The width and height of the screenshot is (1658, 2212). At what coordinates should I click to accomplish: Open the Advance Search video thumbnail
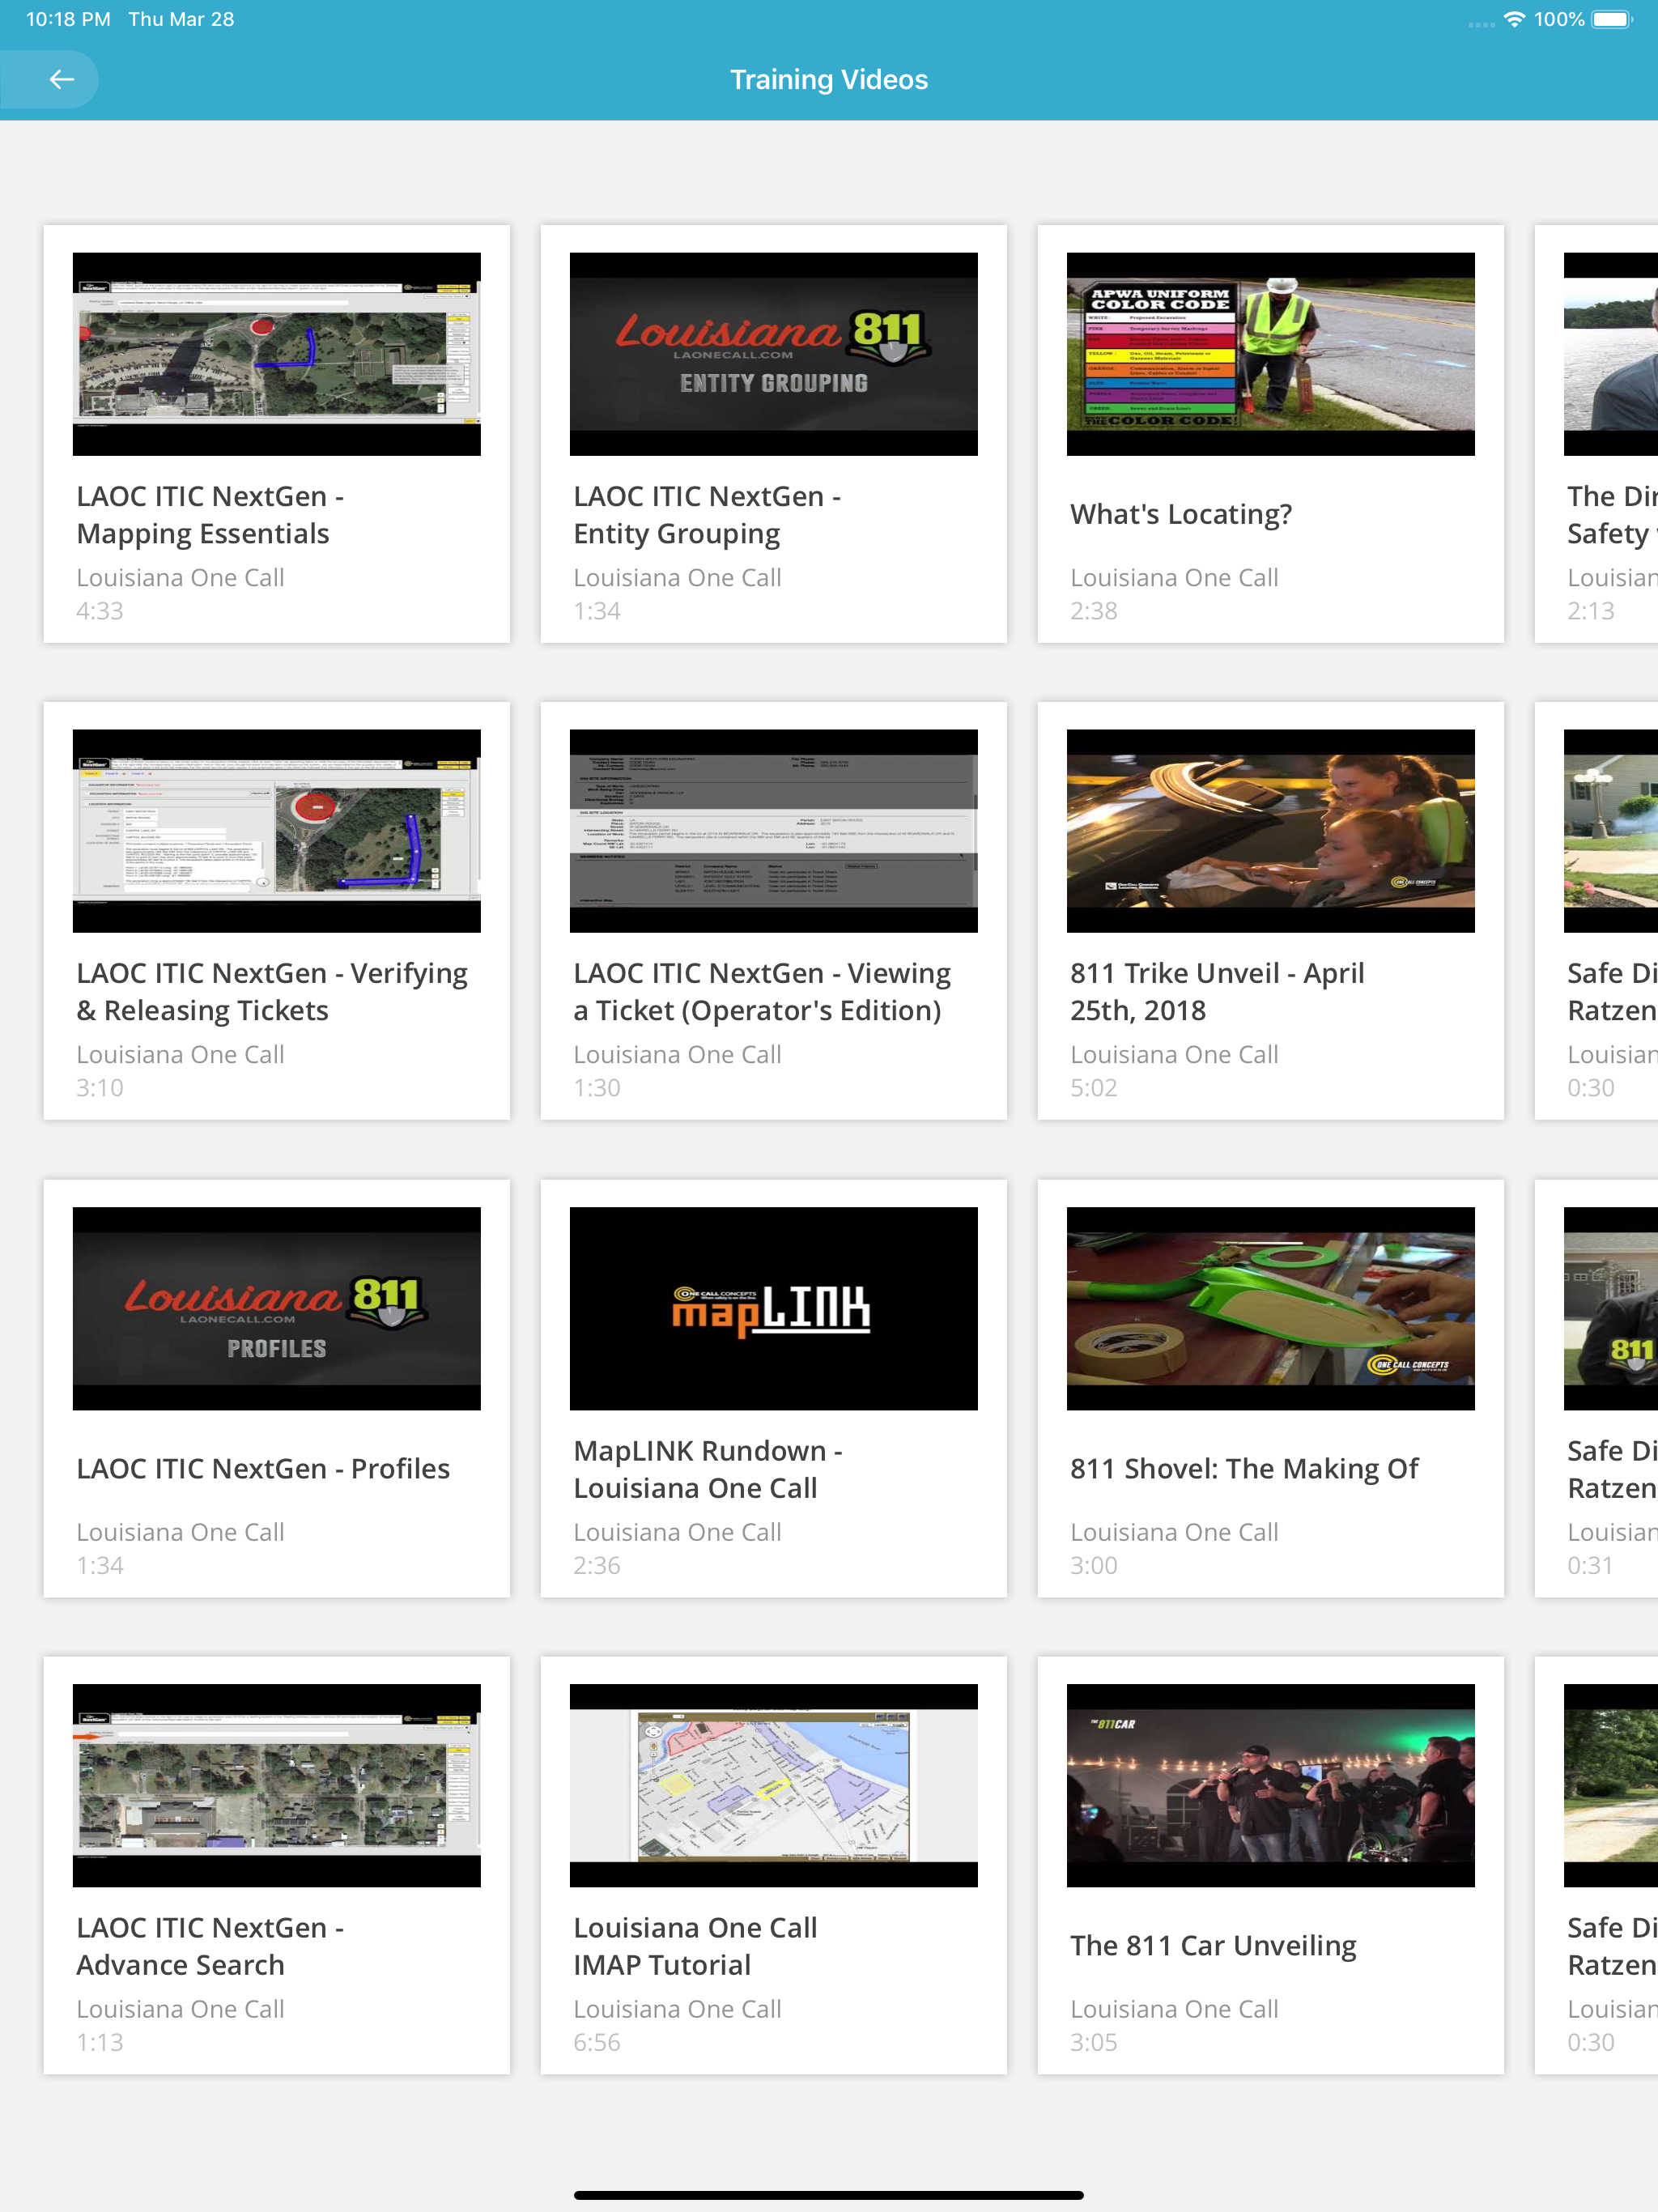click(276, 1785)
